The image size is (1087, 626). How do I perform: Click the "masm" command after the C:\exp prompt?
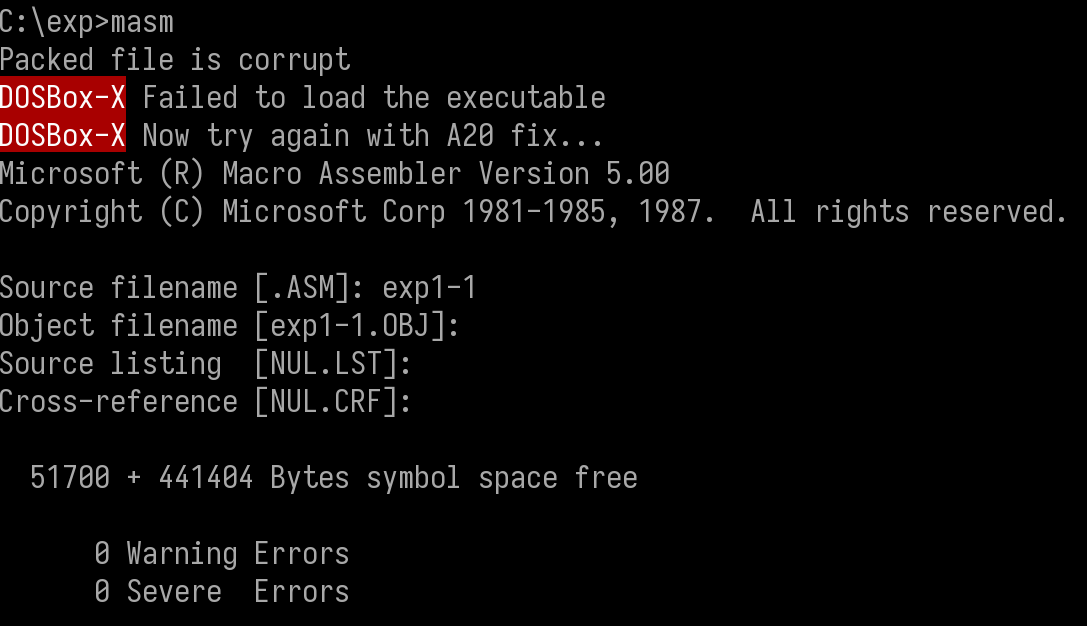point(142,21)
